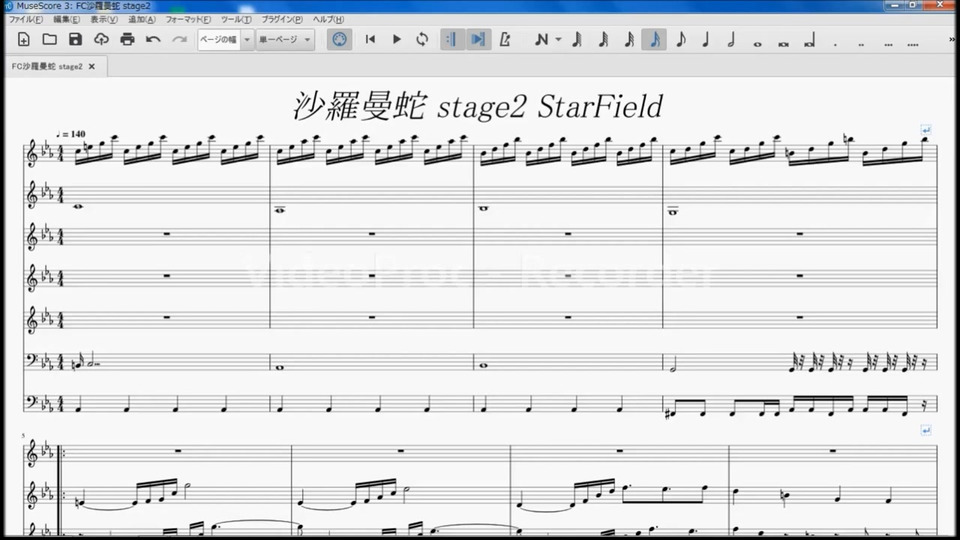Viewport: 960px width, 540px height.
Task: Print the score
Action: pos(127,40)
